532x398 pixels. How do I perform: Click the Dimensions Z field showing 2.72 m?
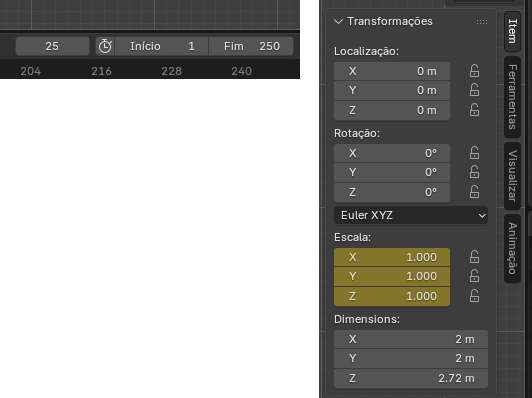(x=411, y=378)
